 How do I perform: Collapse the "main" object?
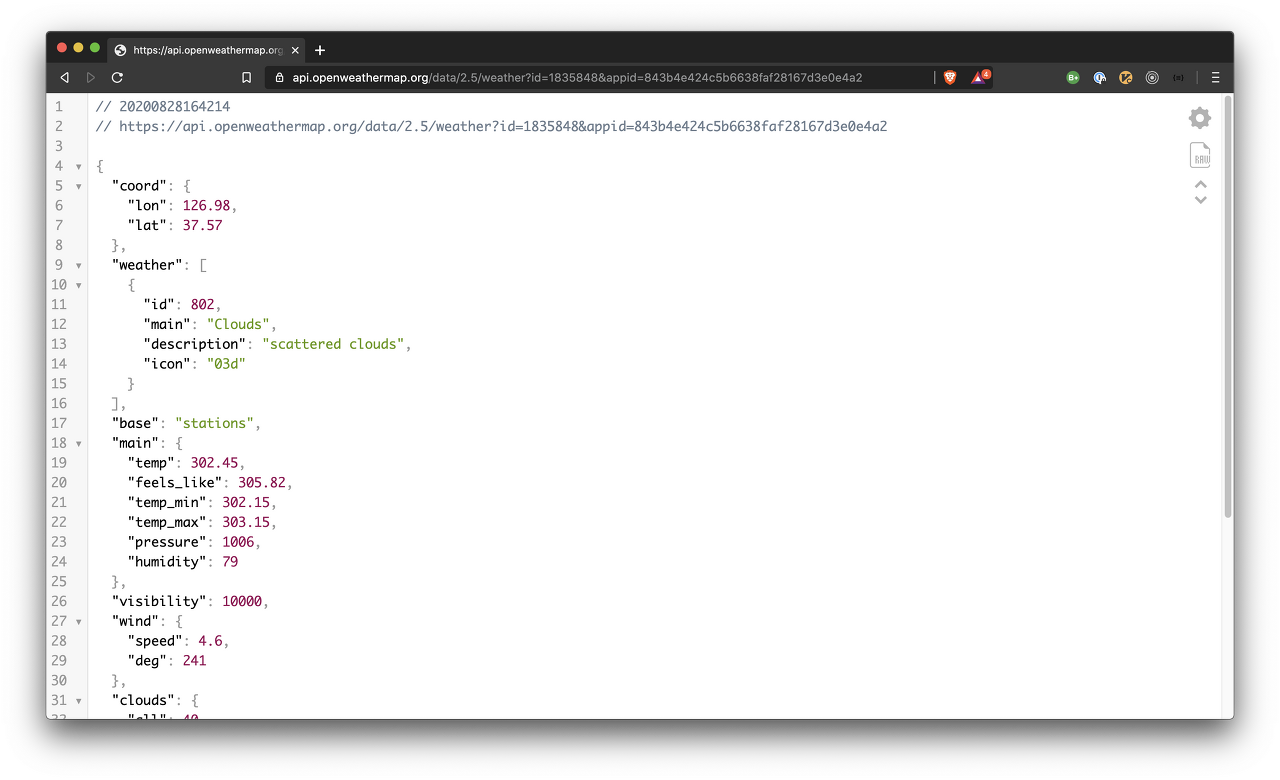[78, 443]
